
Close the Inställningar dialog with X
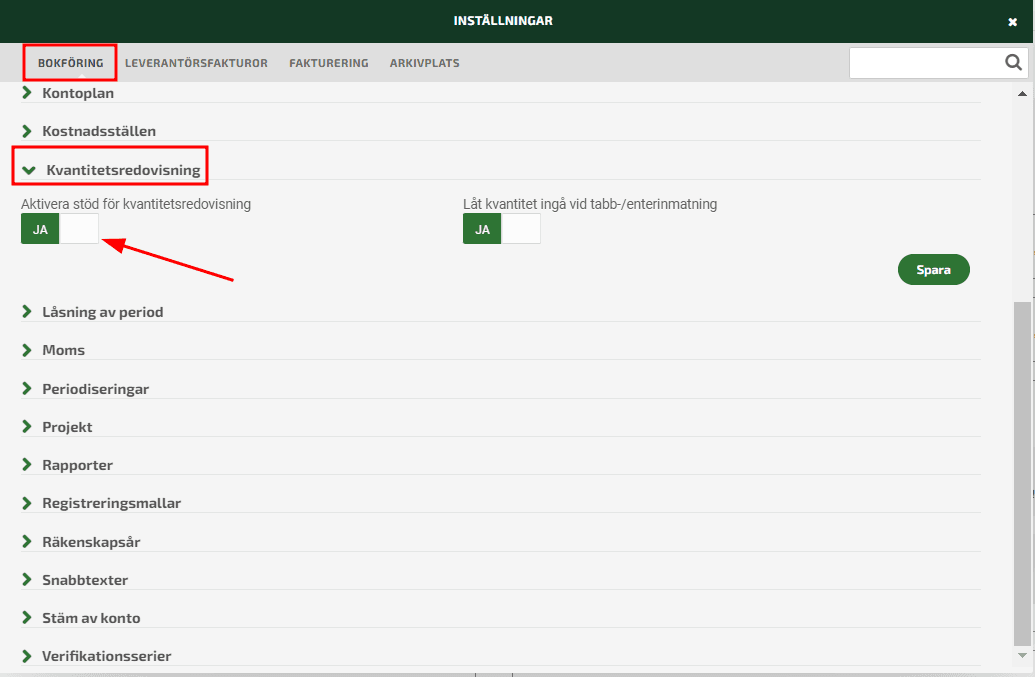[x=1012, y=22]
